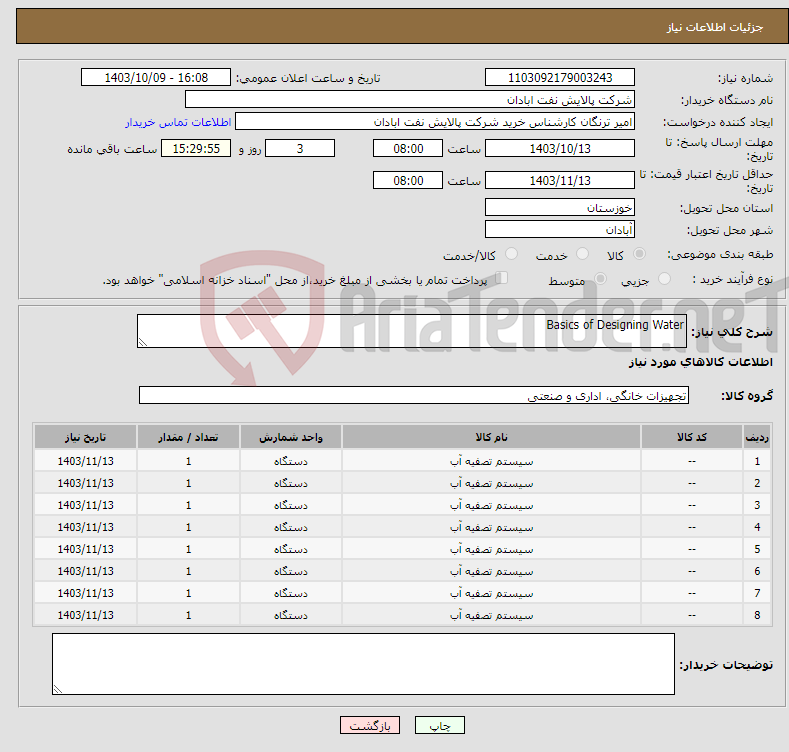Select سیستم تصفیه آب in row 7
Image resolution: width=789 pixels, height=752 pixels.
(x=491, y=593)
